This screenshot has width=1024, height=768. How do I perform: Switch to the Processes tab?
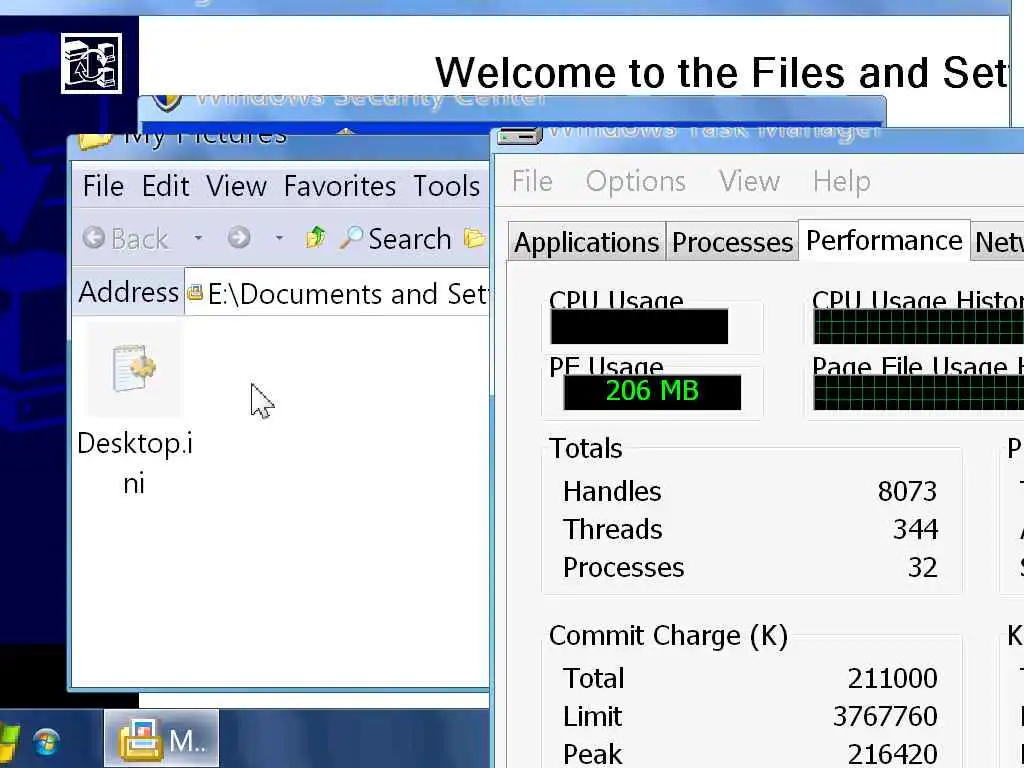tap(732, 242)
